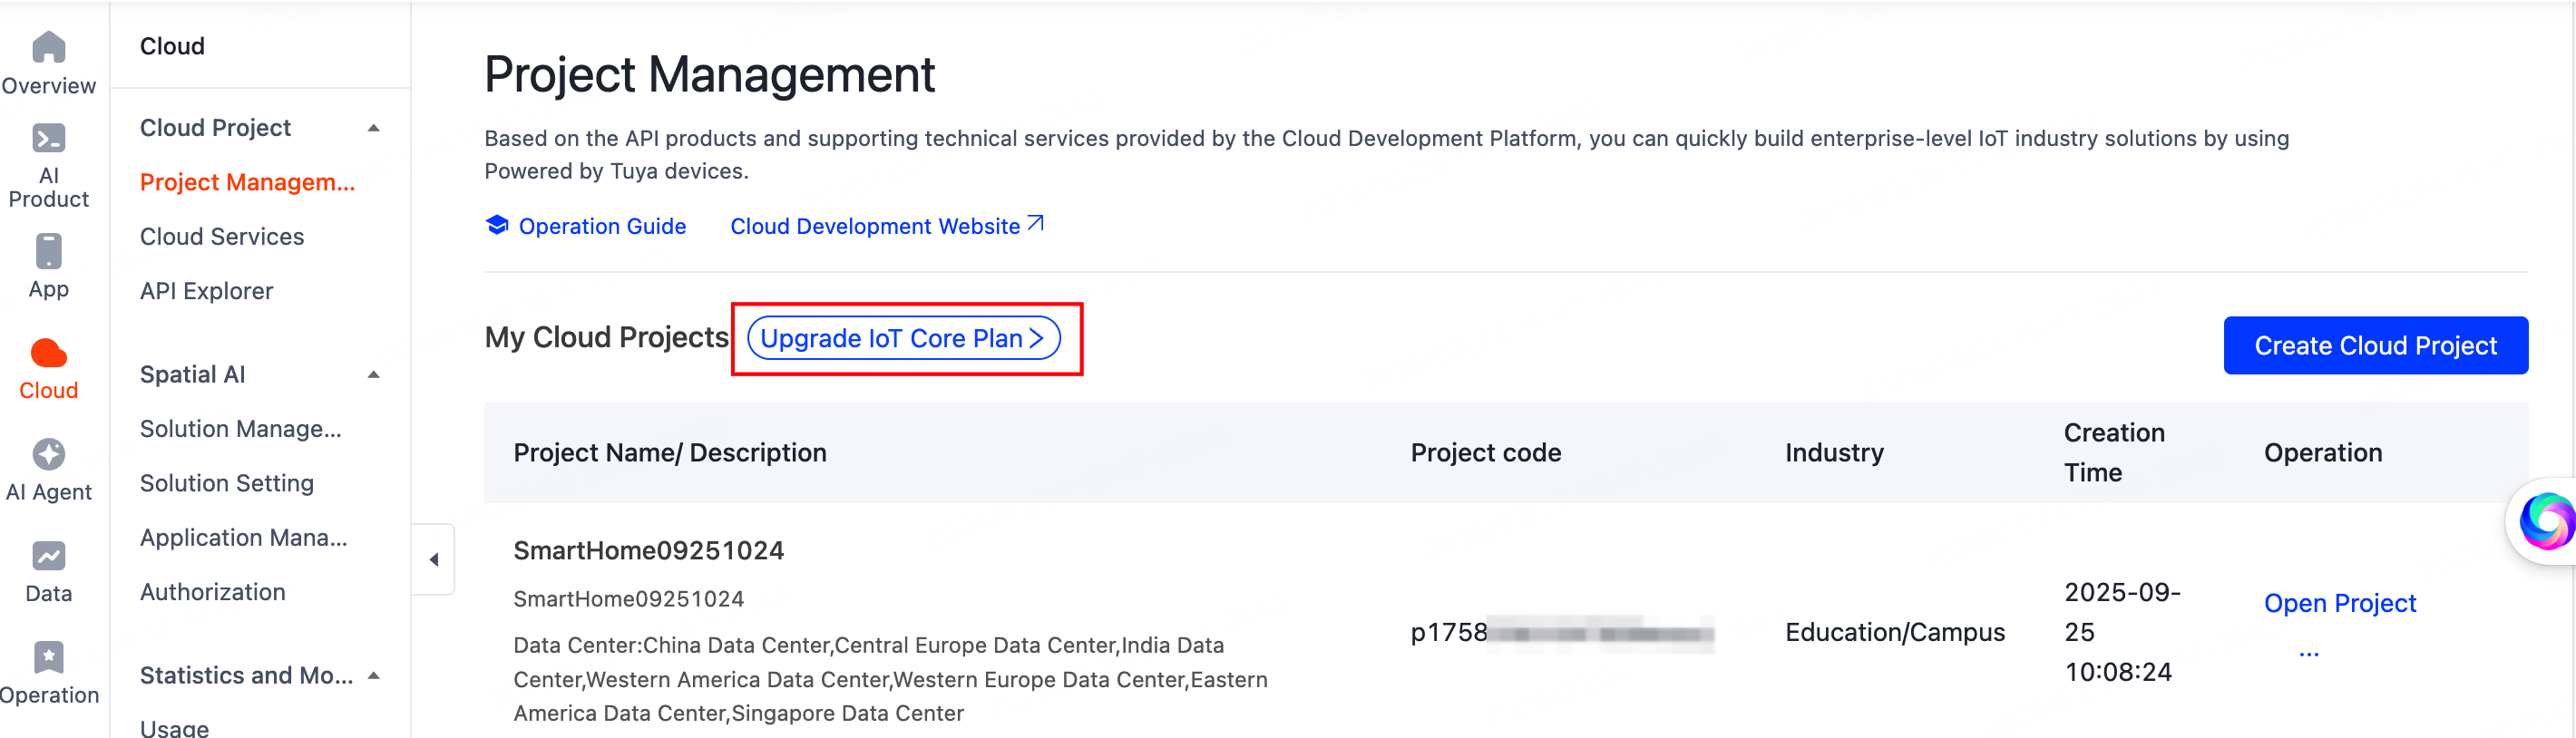Image resolution: width=2576 pixels, height=738 pixels.
Task: Click the creation time 2025-09-25 10:08:24
Action: coord(2122,632)
